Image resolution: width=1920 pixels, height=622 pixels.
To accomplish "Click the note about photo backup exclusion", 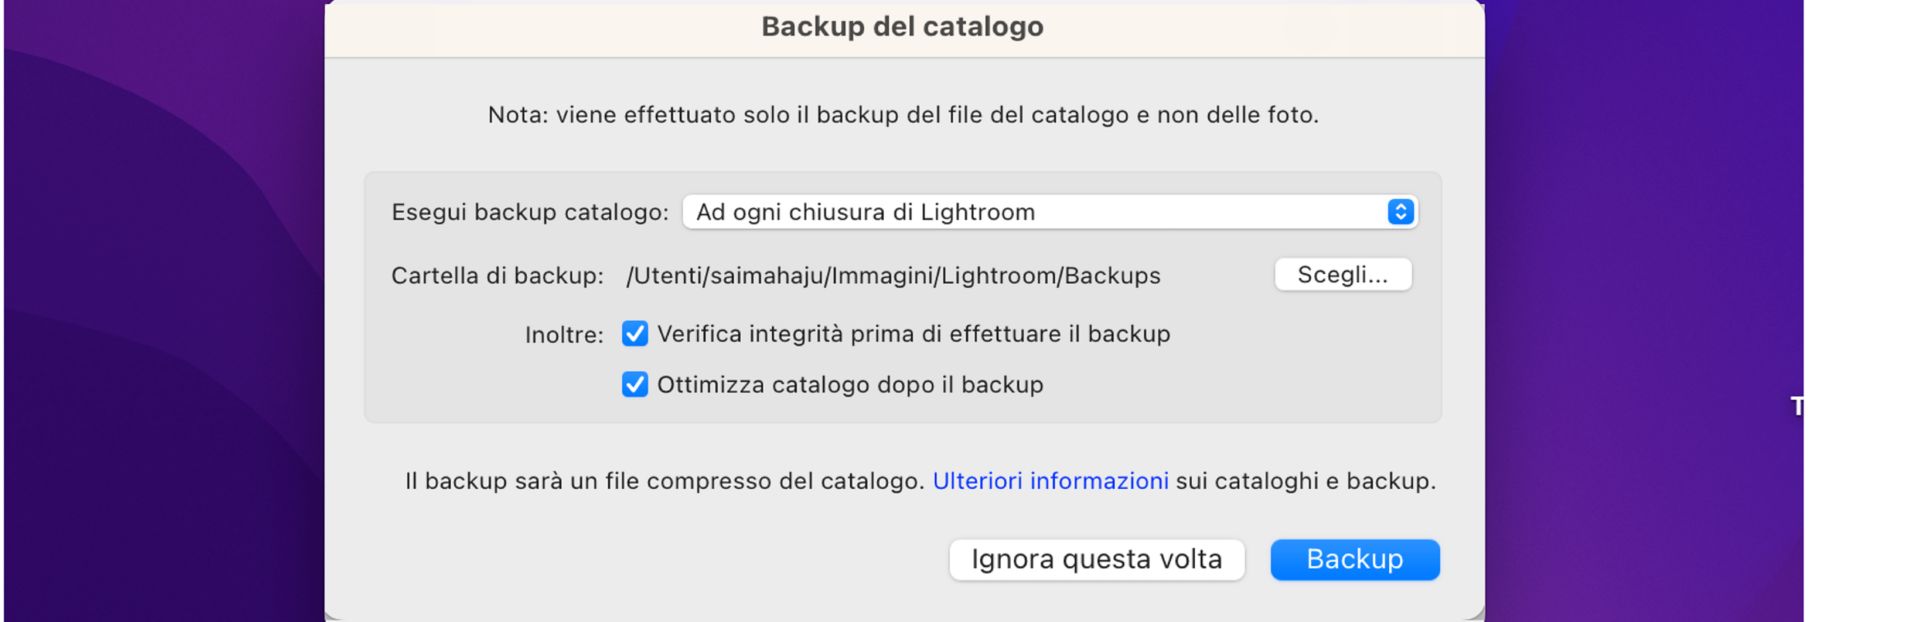I will coord(902,113).
